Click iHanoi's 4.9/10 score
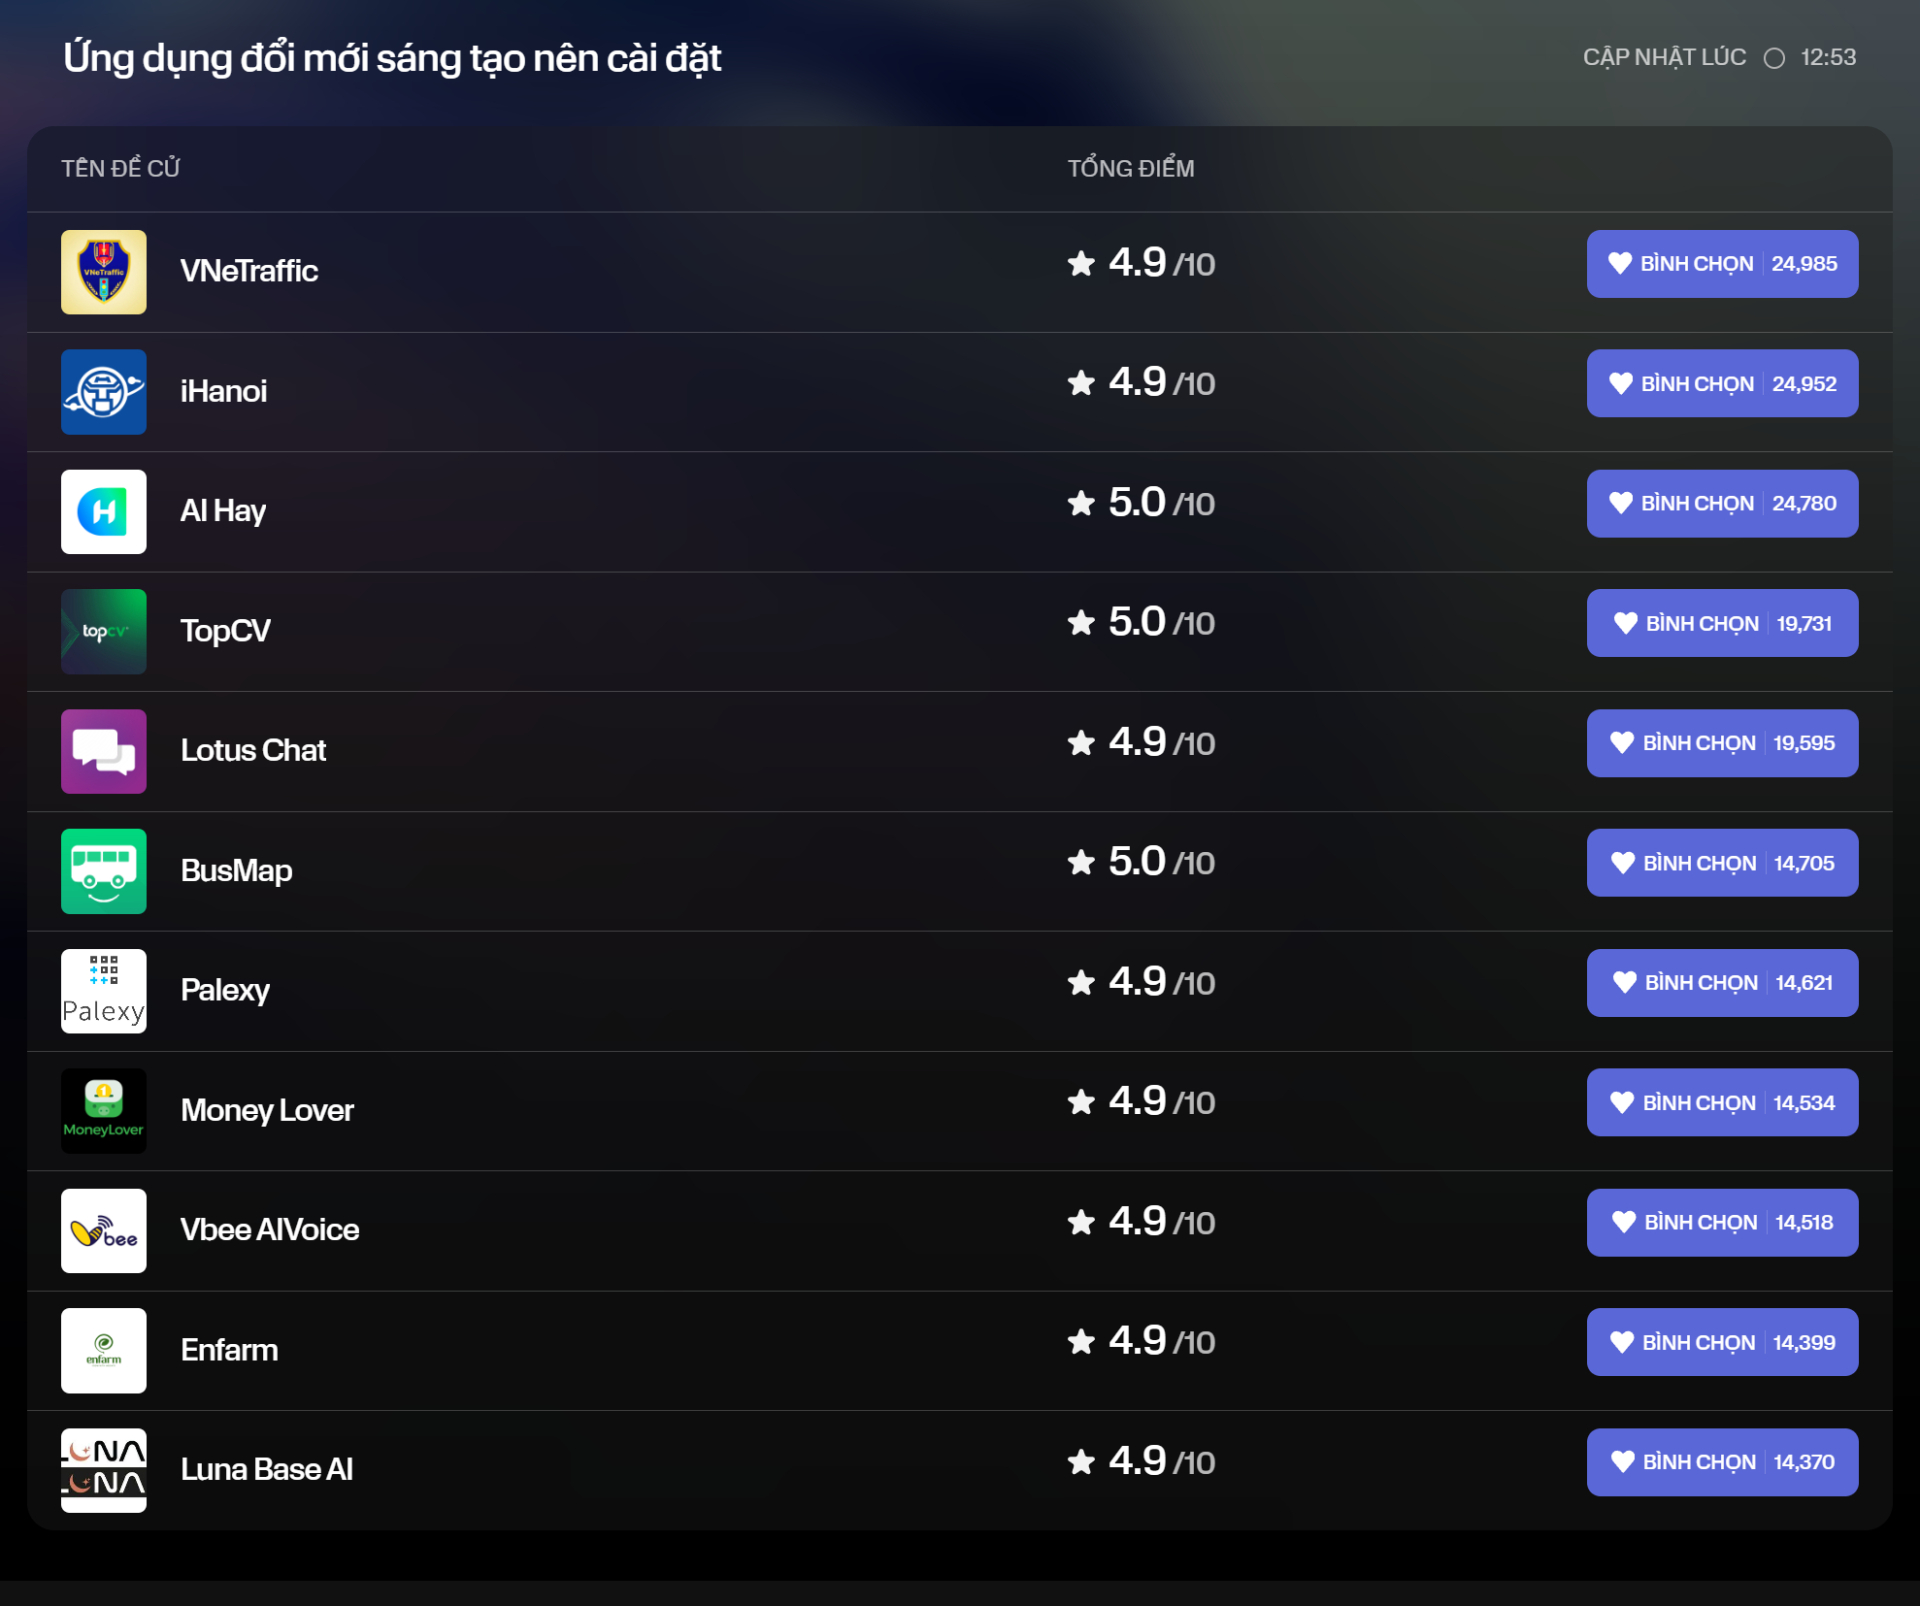This screenshot has height=1606, width=1920. click(x=1141, y=382)
